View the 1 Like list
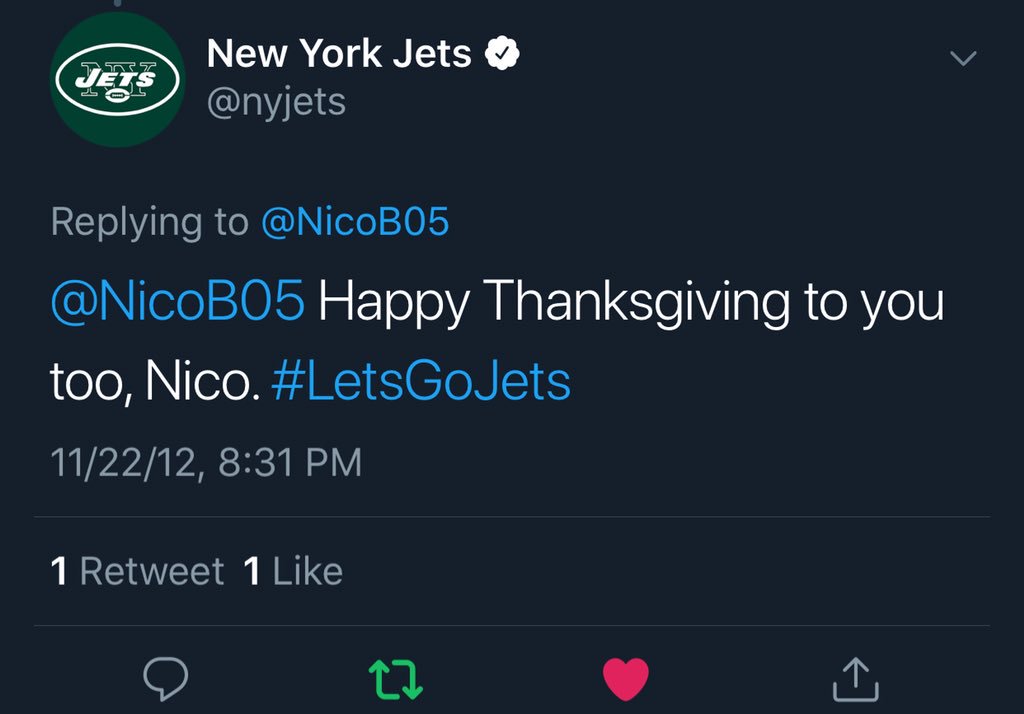 coord(293,571)
